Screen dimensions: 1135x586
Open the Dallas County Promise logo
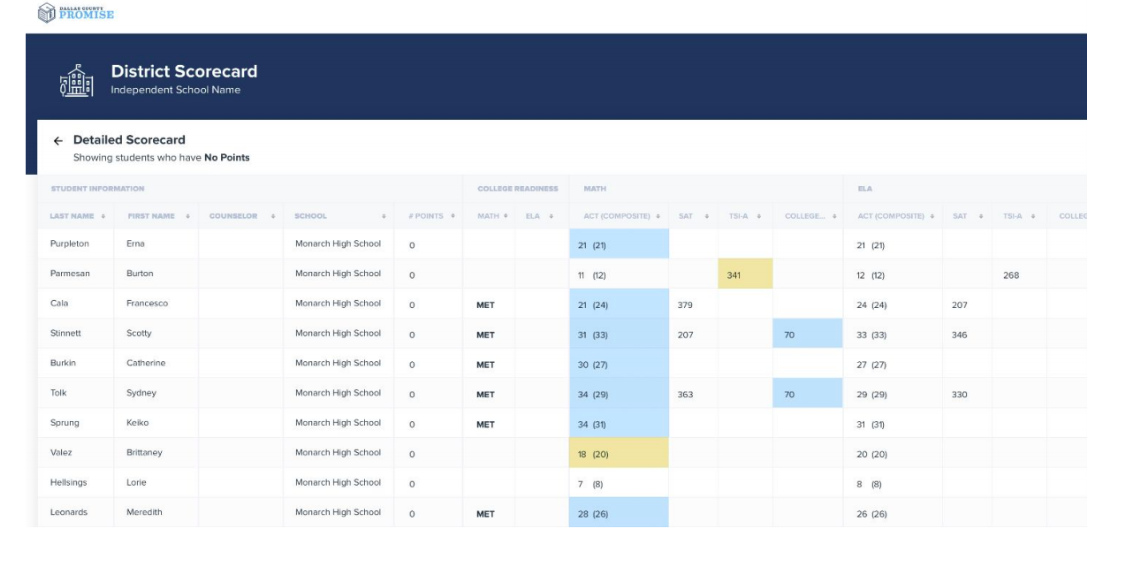click(76, 12)
